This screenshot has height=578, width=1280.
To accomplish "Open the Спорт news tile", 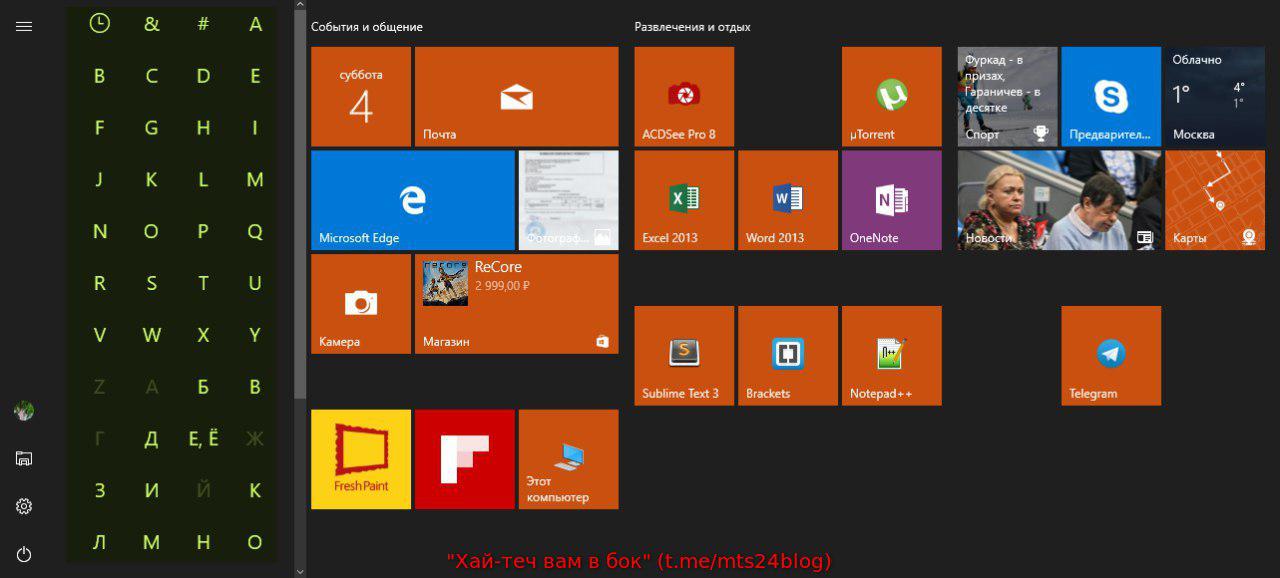I will pyautogui.click(x=1007, y=96).
